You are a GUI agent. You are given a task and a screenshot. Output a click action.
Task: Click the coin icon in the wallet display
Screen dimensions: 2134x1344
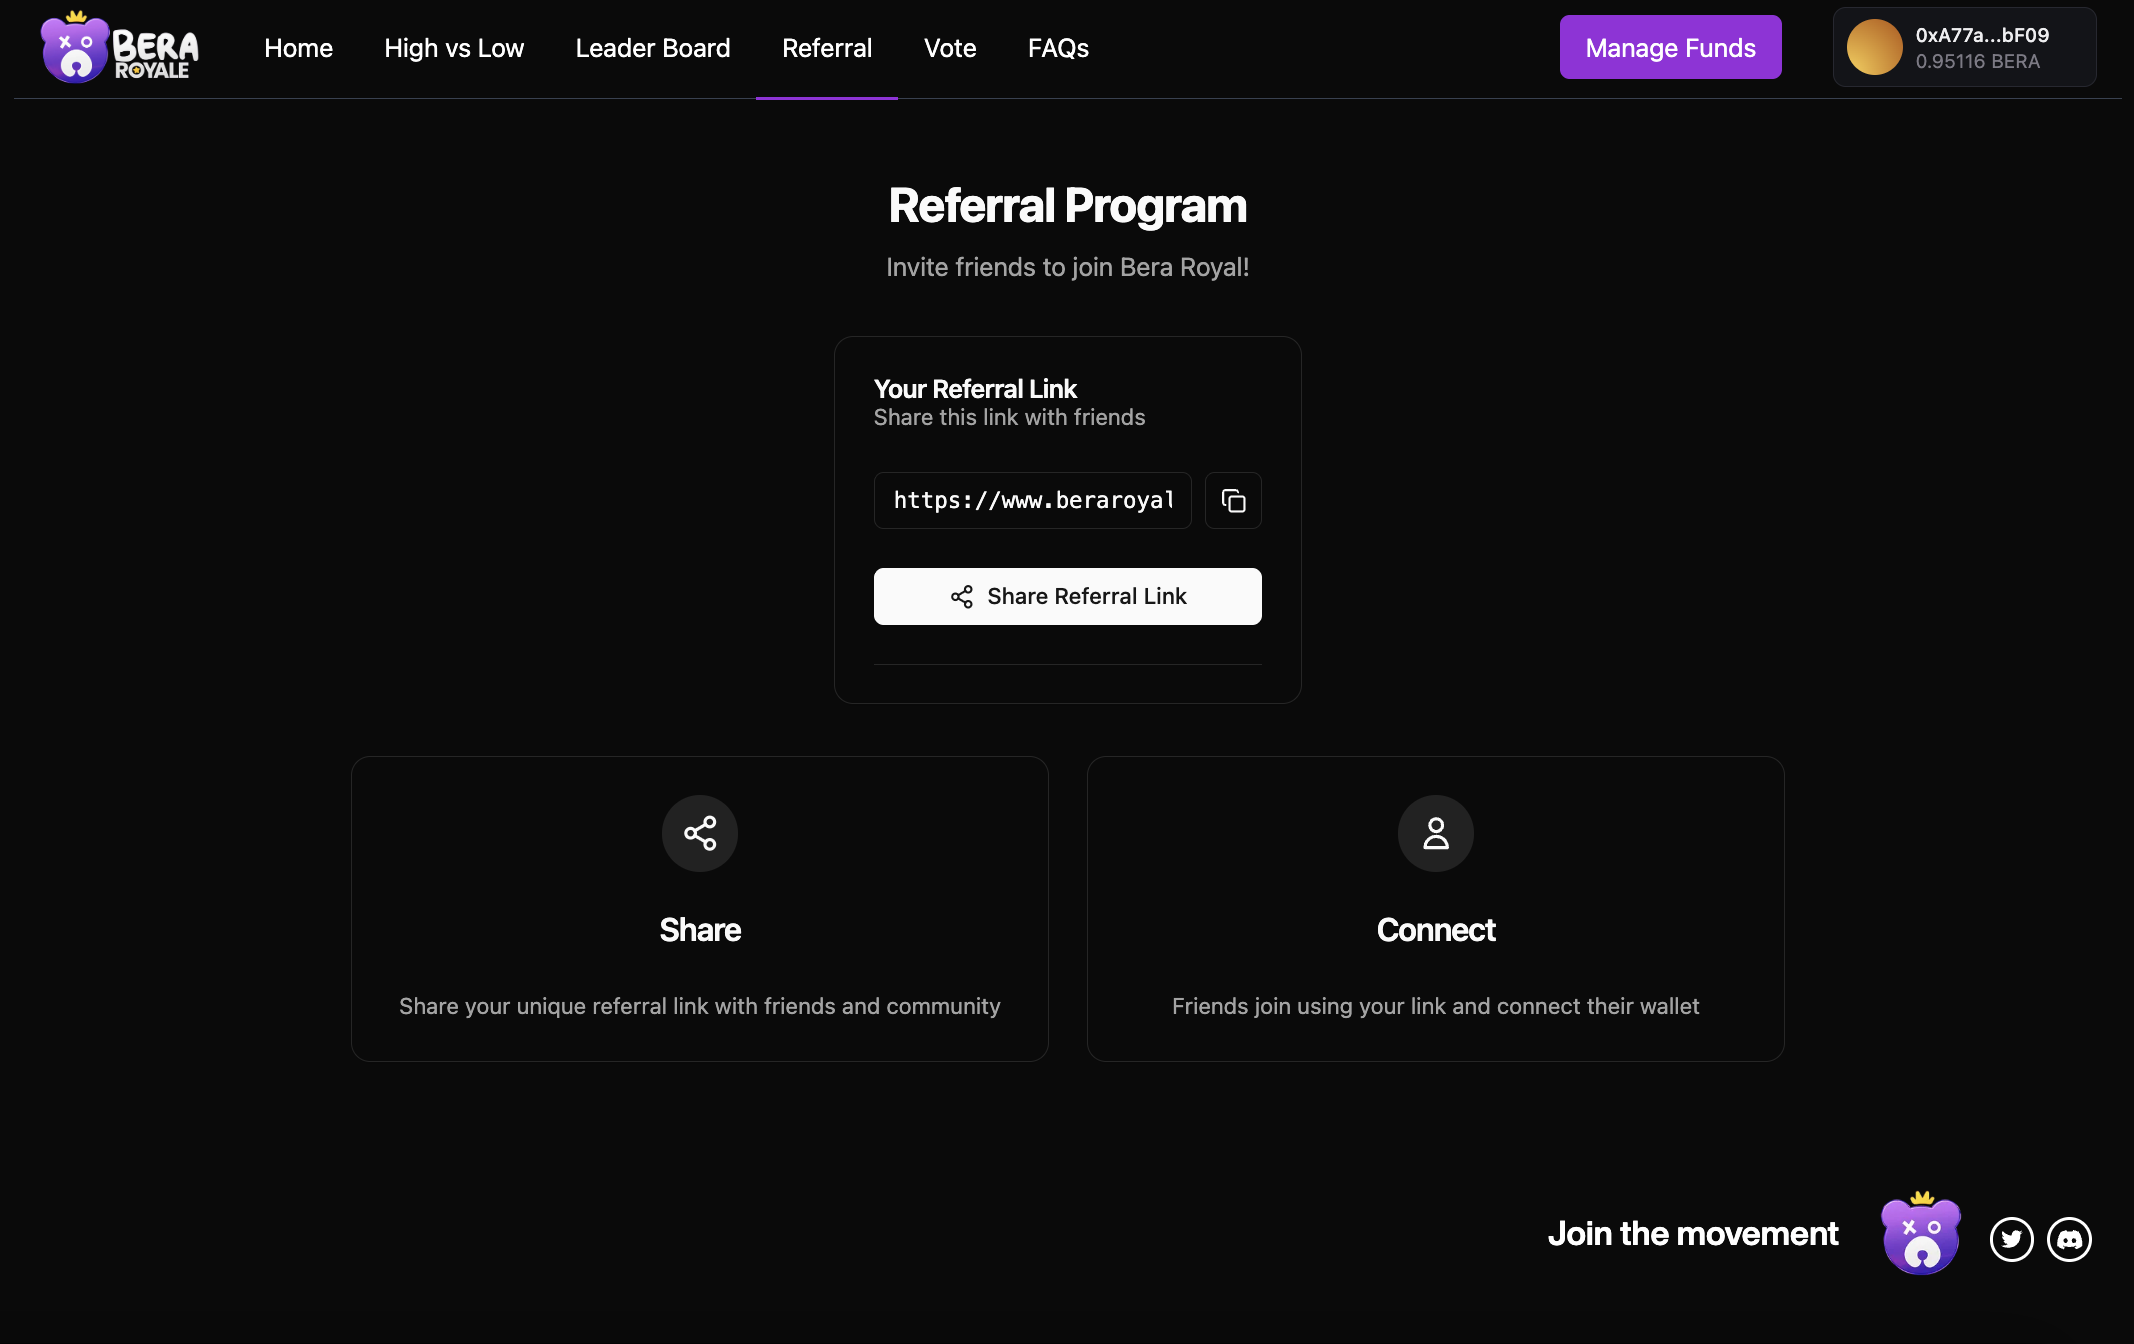pos(1876,46)
